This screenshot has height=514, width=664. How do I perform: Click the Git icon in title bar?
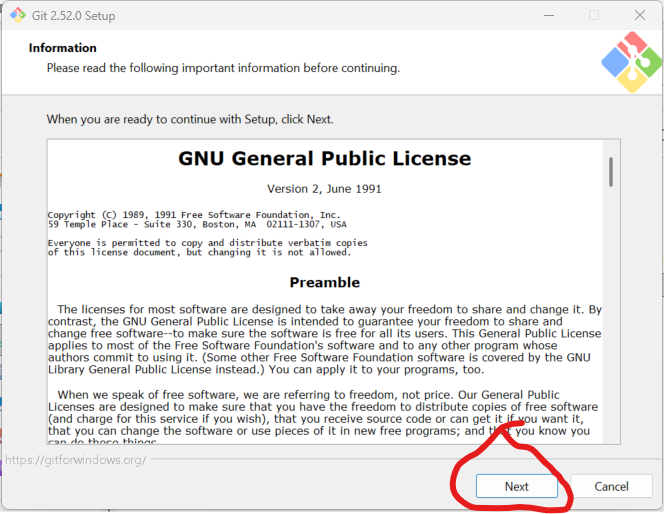point(18,15)
